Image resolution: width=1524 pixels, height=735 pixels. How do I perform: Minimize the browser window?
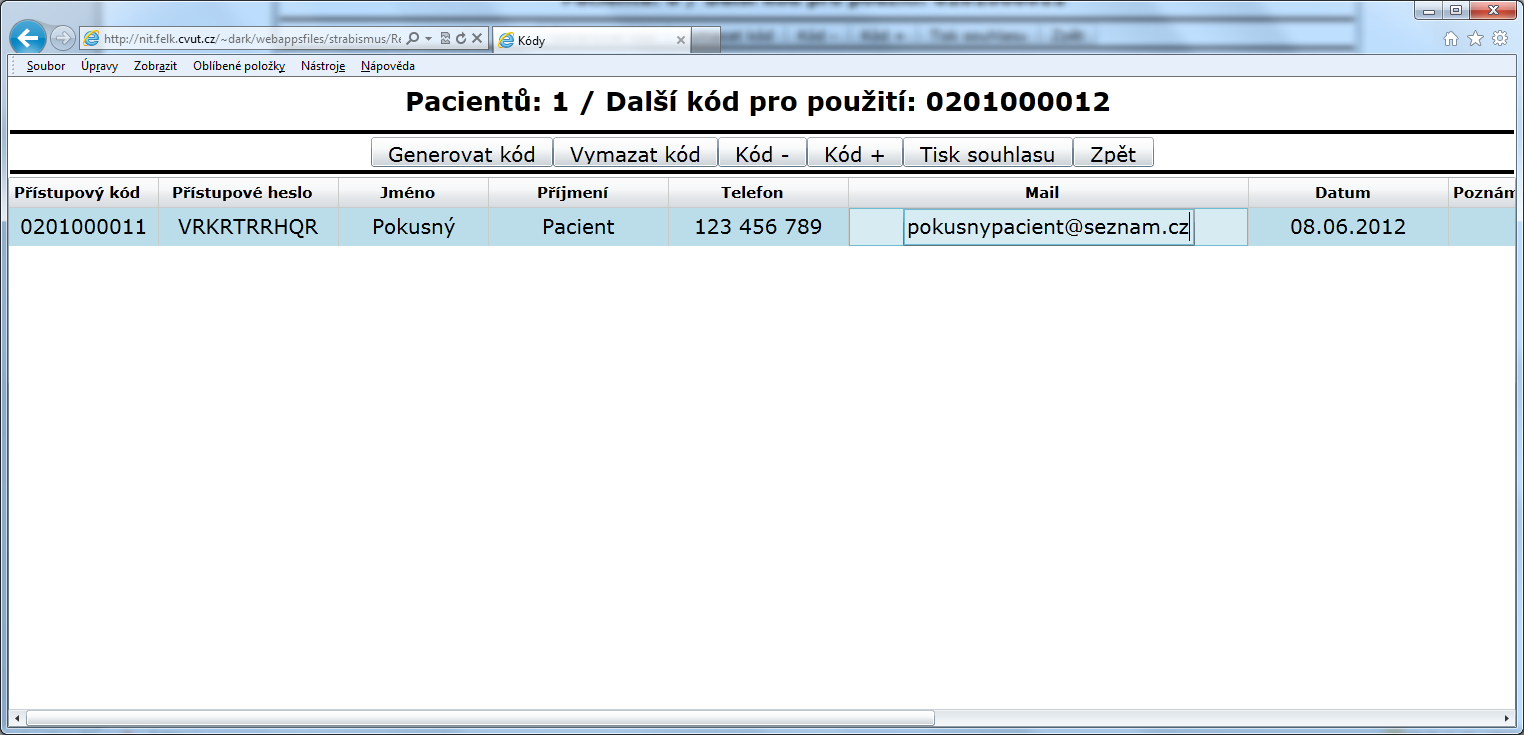tap(1428, 10)
